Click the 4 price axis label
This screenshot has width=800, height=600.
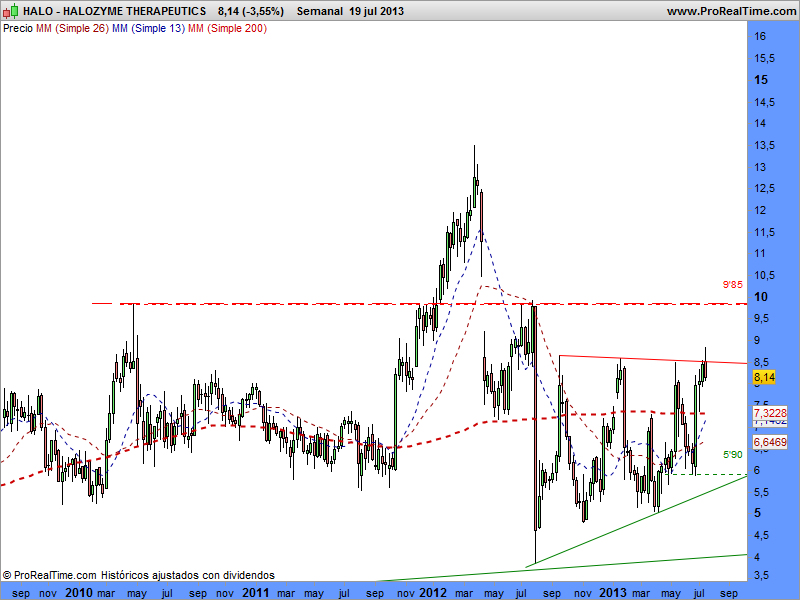tap(757, 557)
